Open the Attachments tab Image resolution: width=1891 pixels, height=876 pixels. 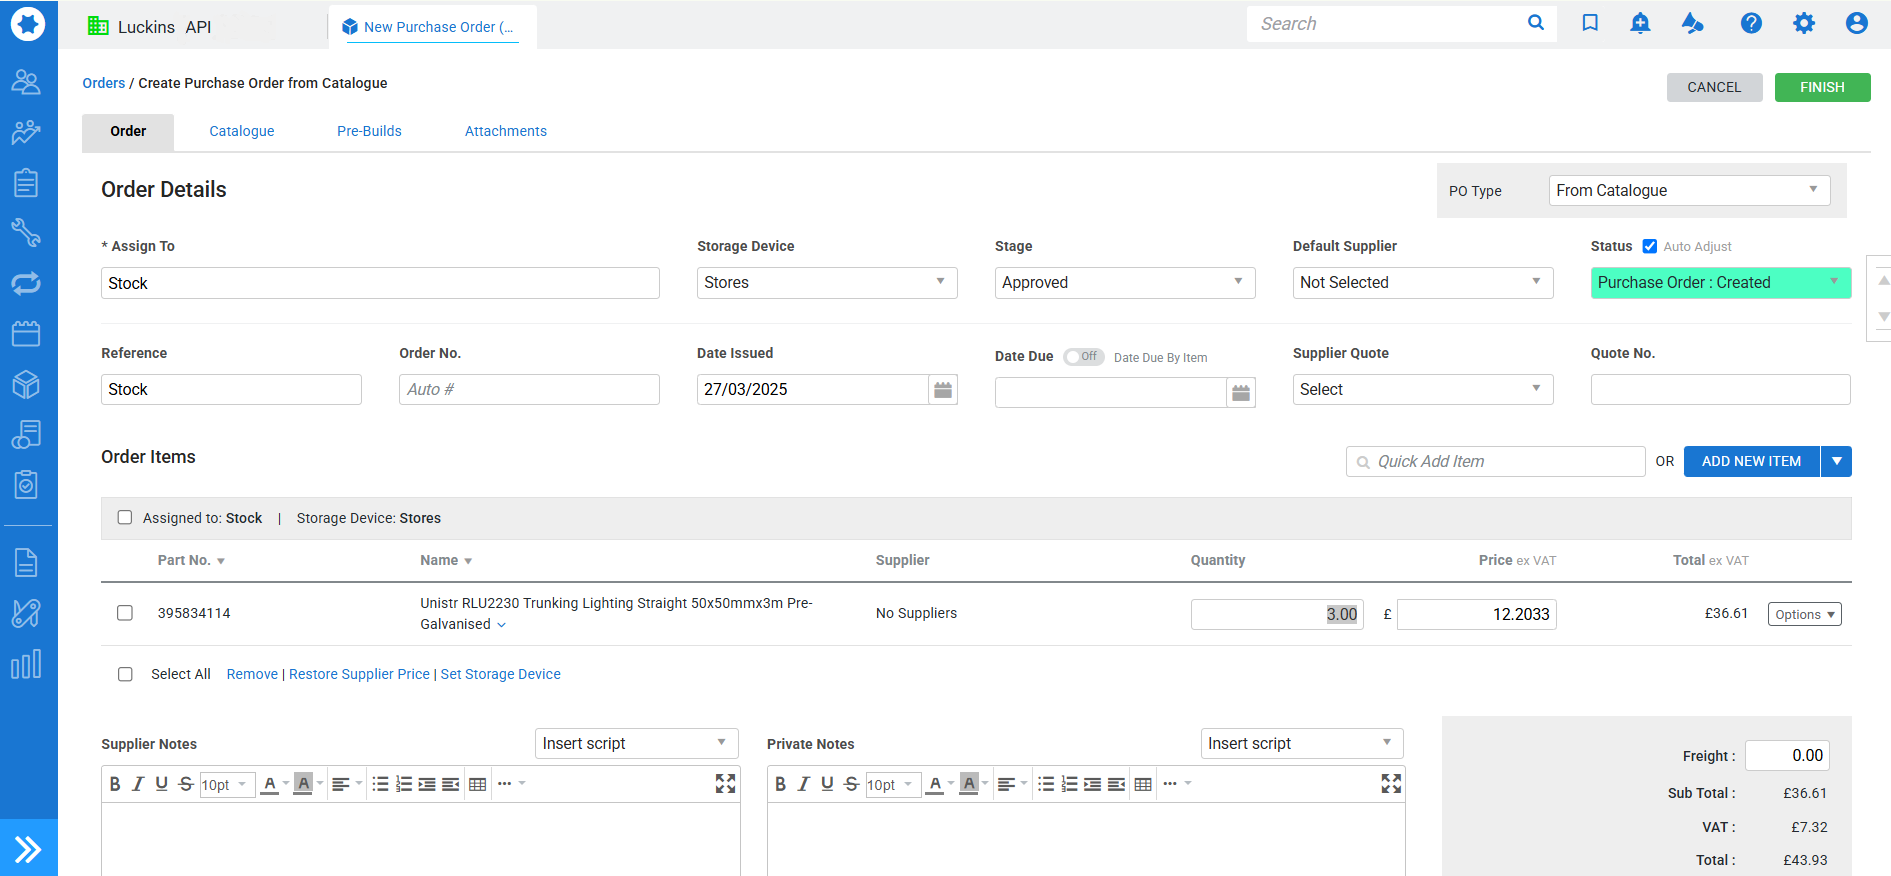pos(505,131)
